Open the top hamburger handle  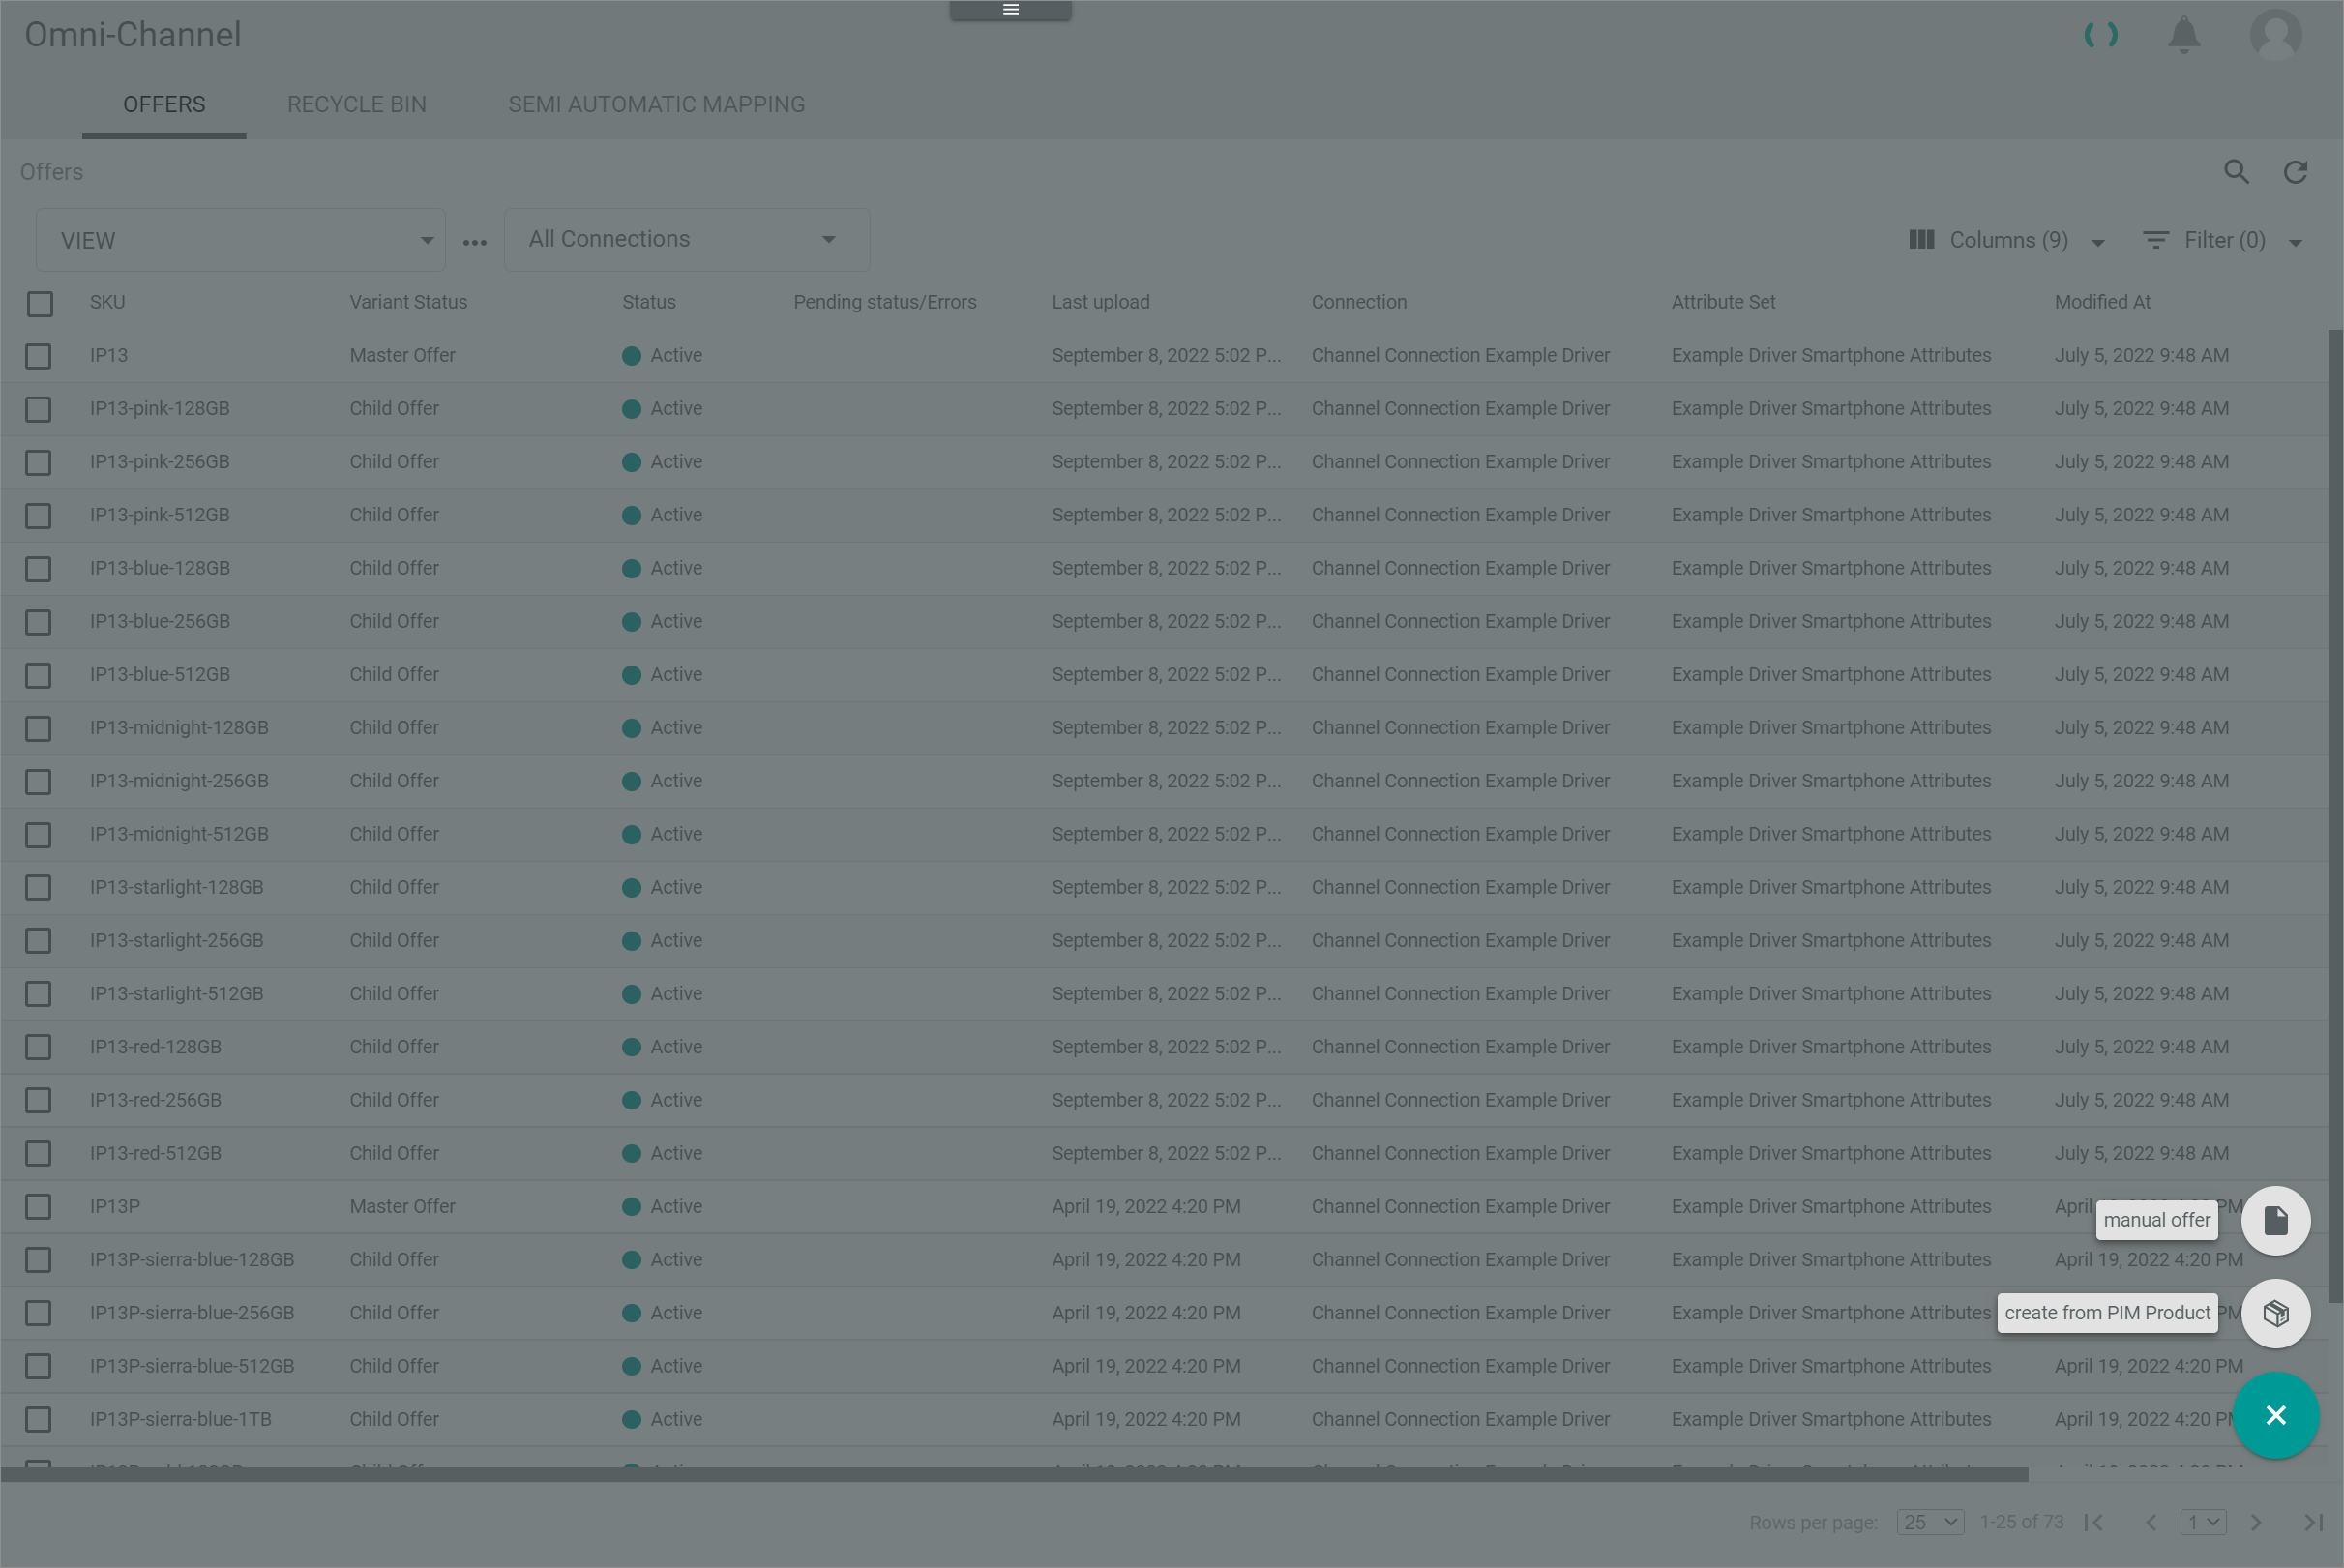click(1010, 10)
